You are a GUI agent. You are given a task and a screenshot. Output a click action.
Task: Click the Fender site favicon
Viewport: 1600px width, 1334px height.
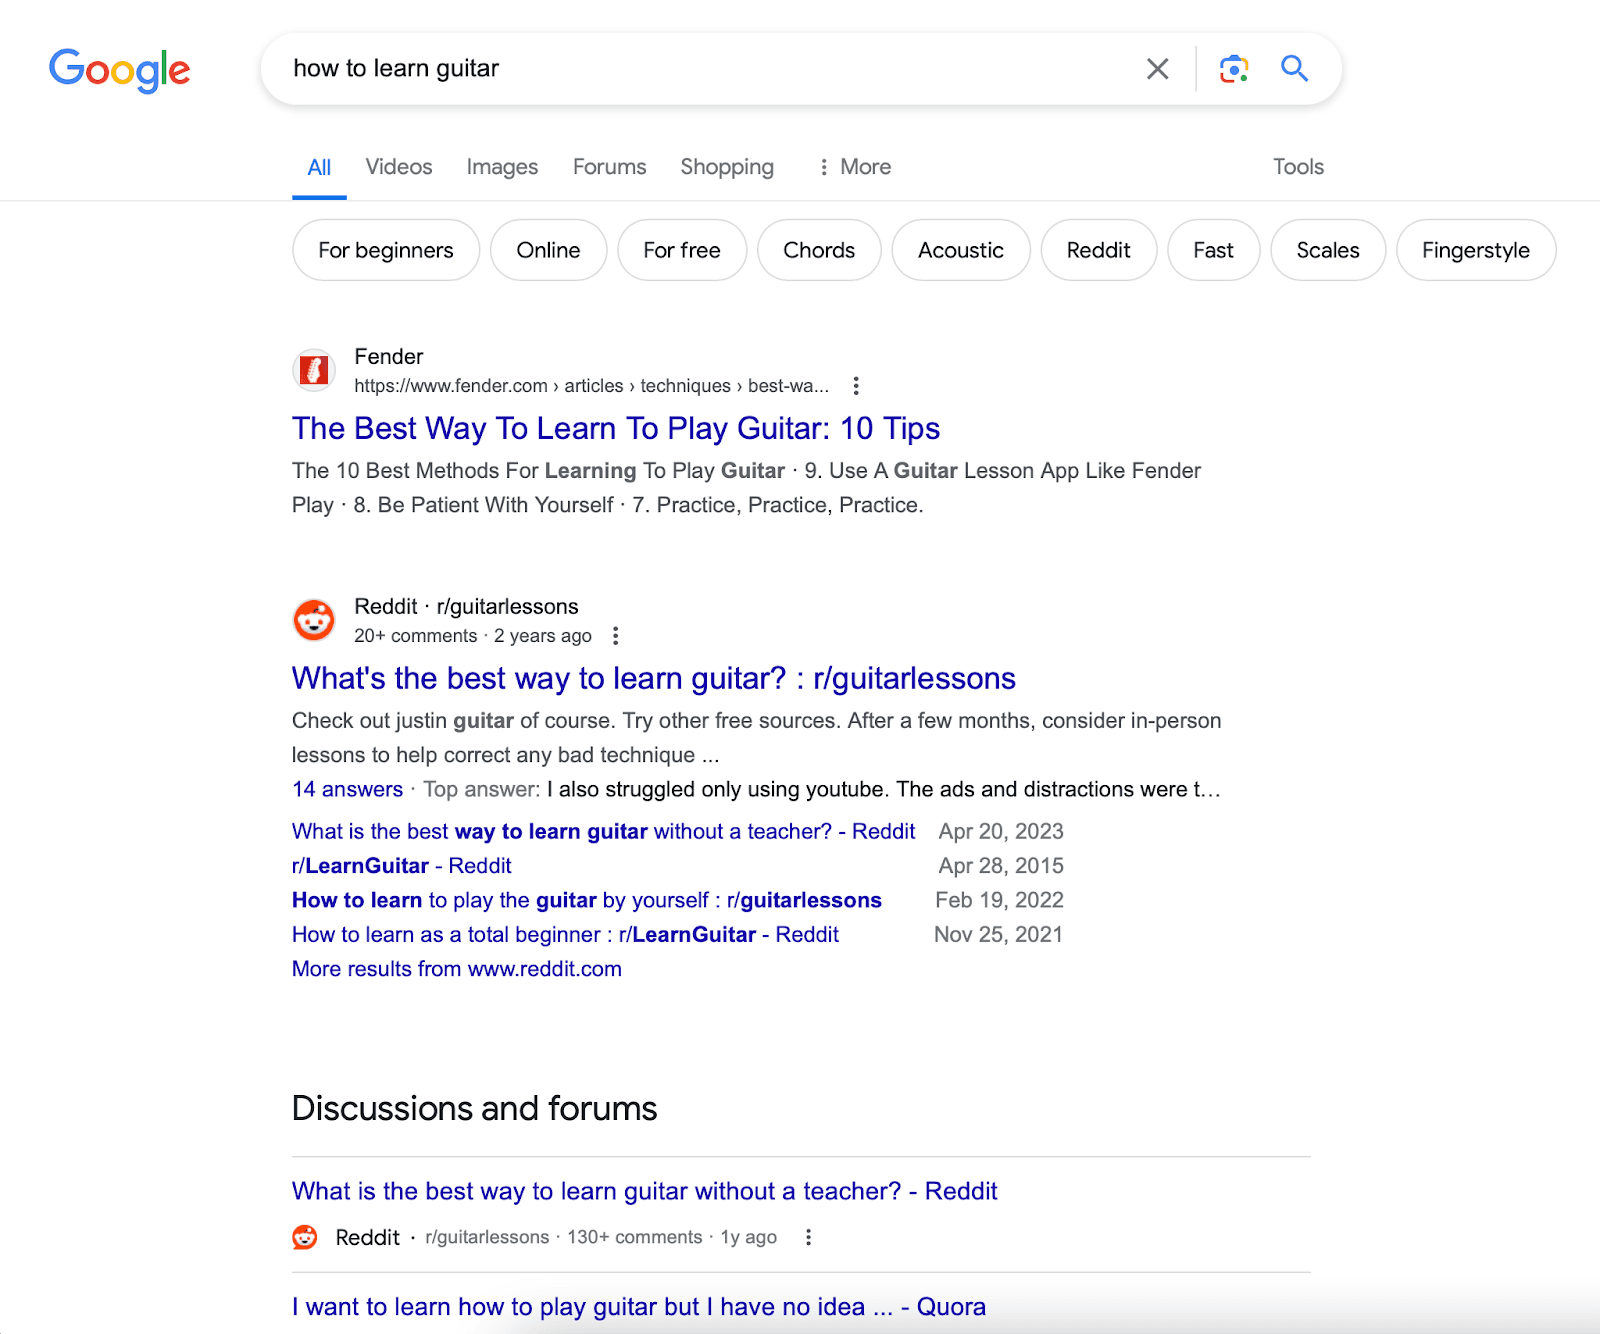[x=314, y=370]
